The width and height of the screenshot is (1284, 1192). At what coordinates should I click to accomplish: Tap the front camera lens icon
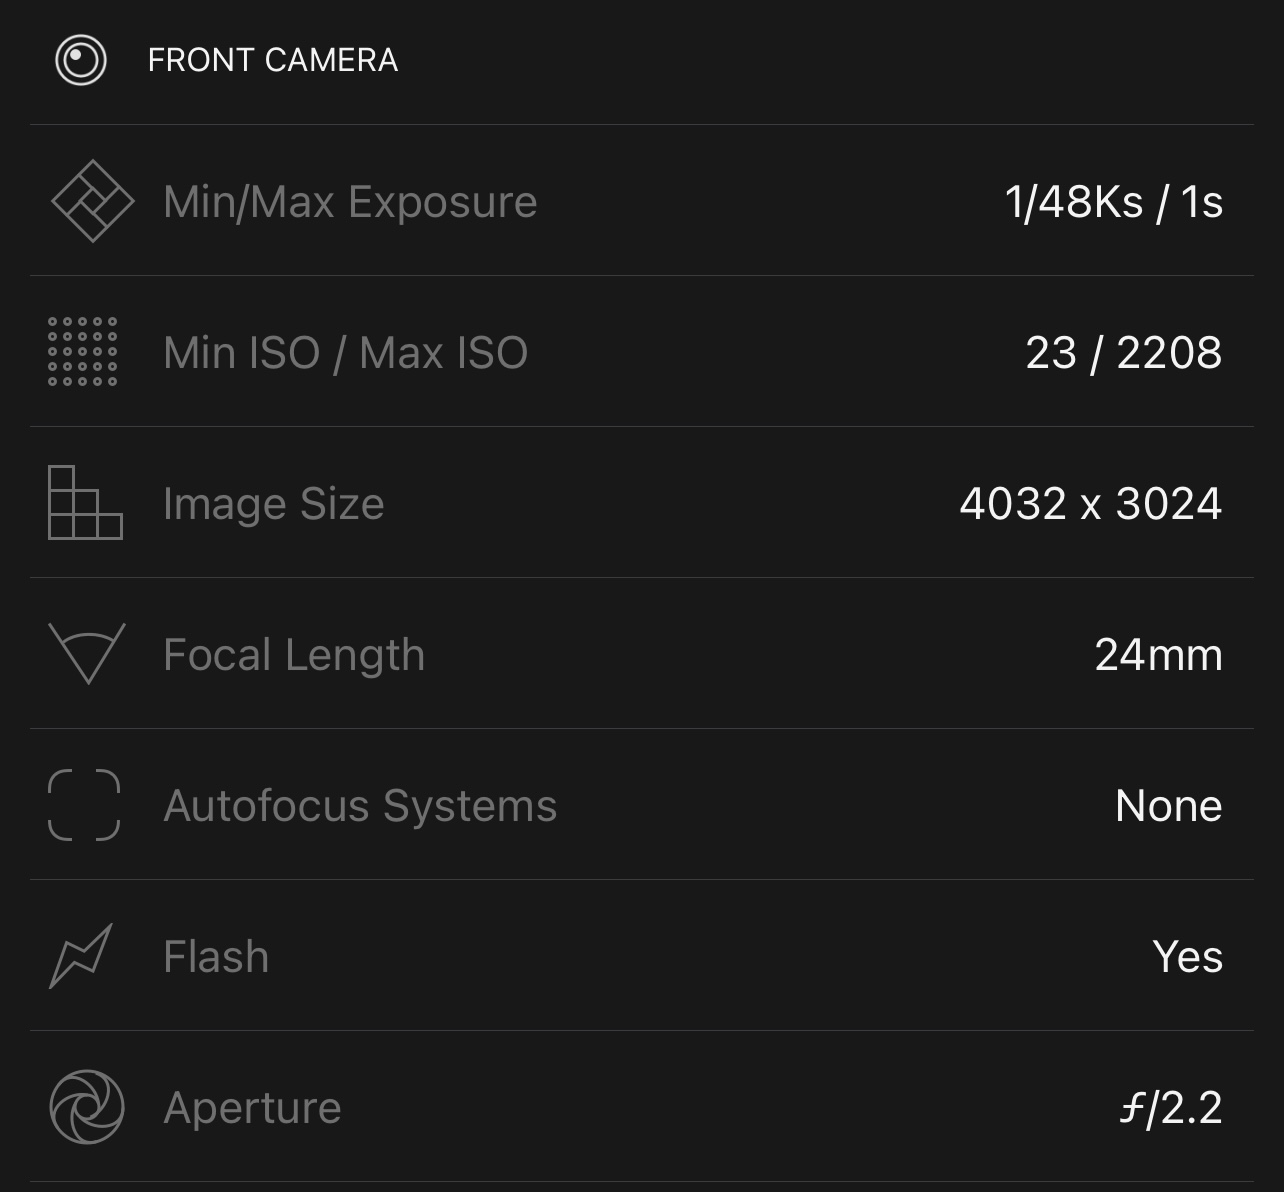click(80, 60)
